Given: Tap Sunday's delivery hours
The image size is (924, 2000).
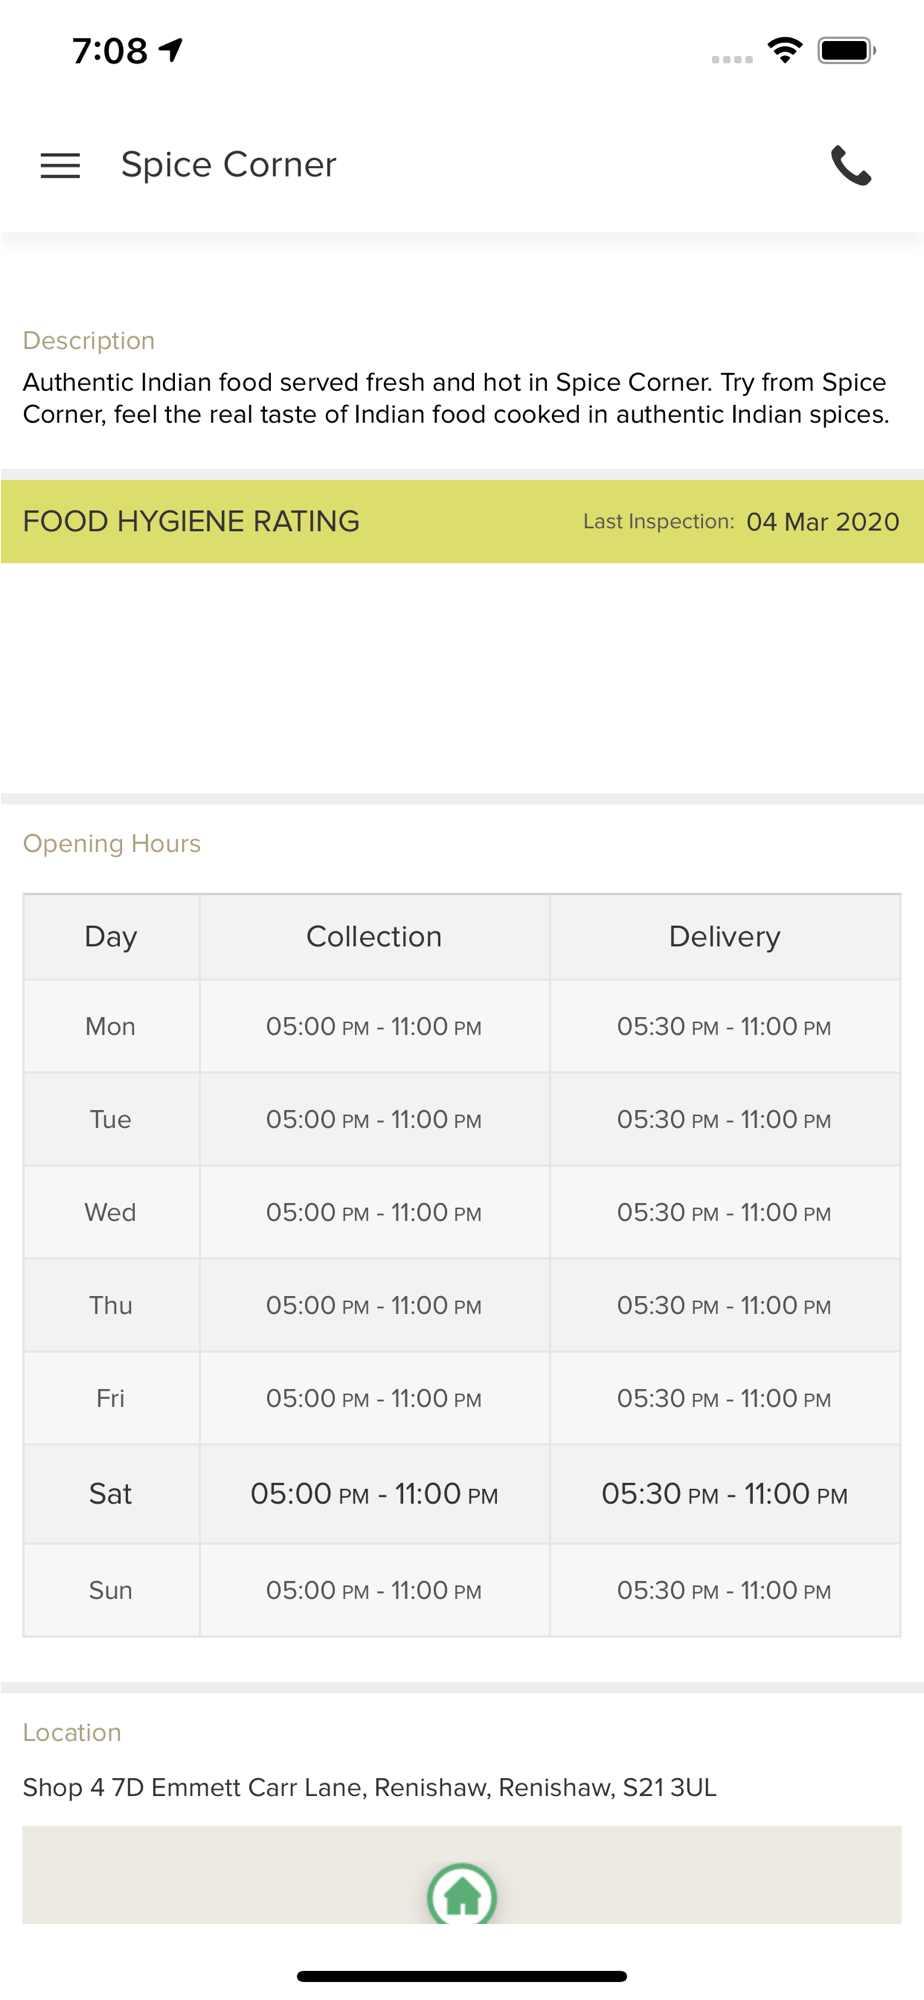Looking at the screenshot, I should [724, 1591].
